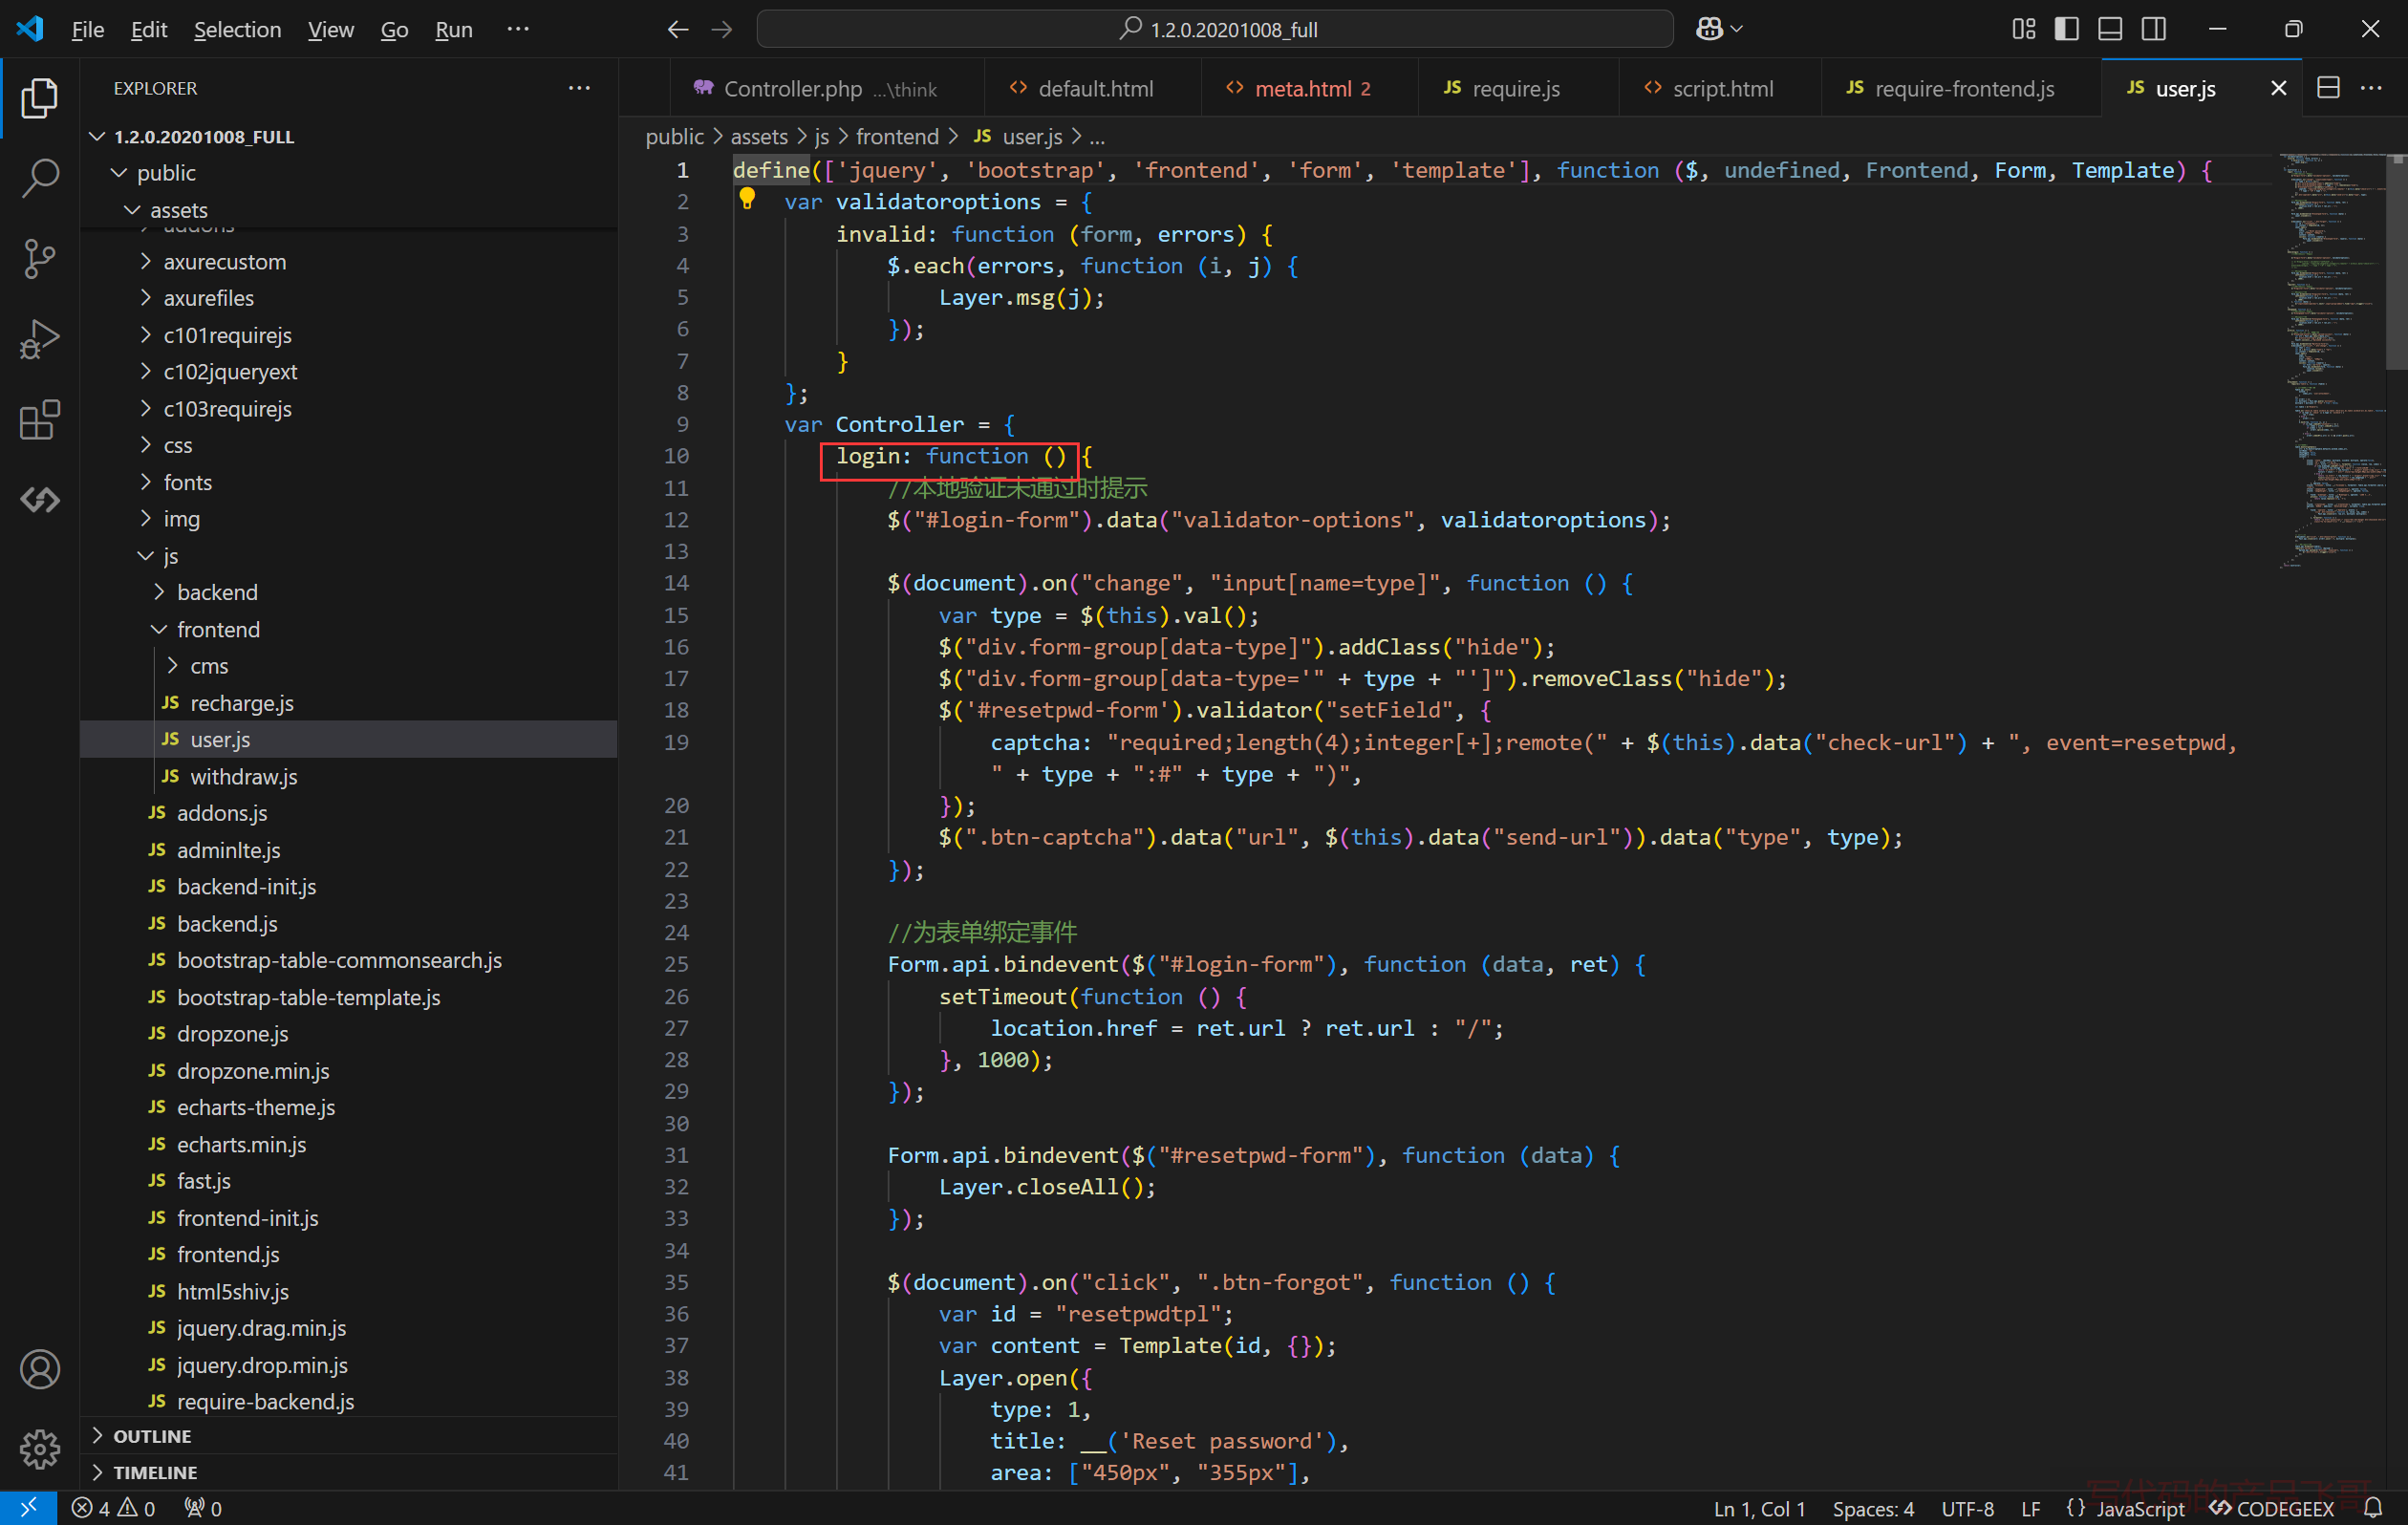Open the Source Control view icon
Screen dimensions: 2408x1525
point(40,258)
